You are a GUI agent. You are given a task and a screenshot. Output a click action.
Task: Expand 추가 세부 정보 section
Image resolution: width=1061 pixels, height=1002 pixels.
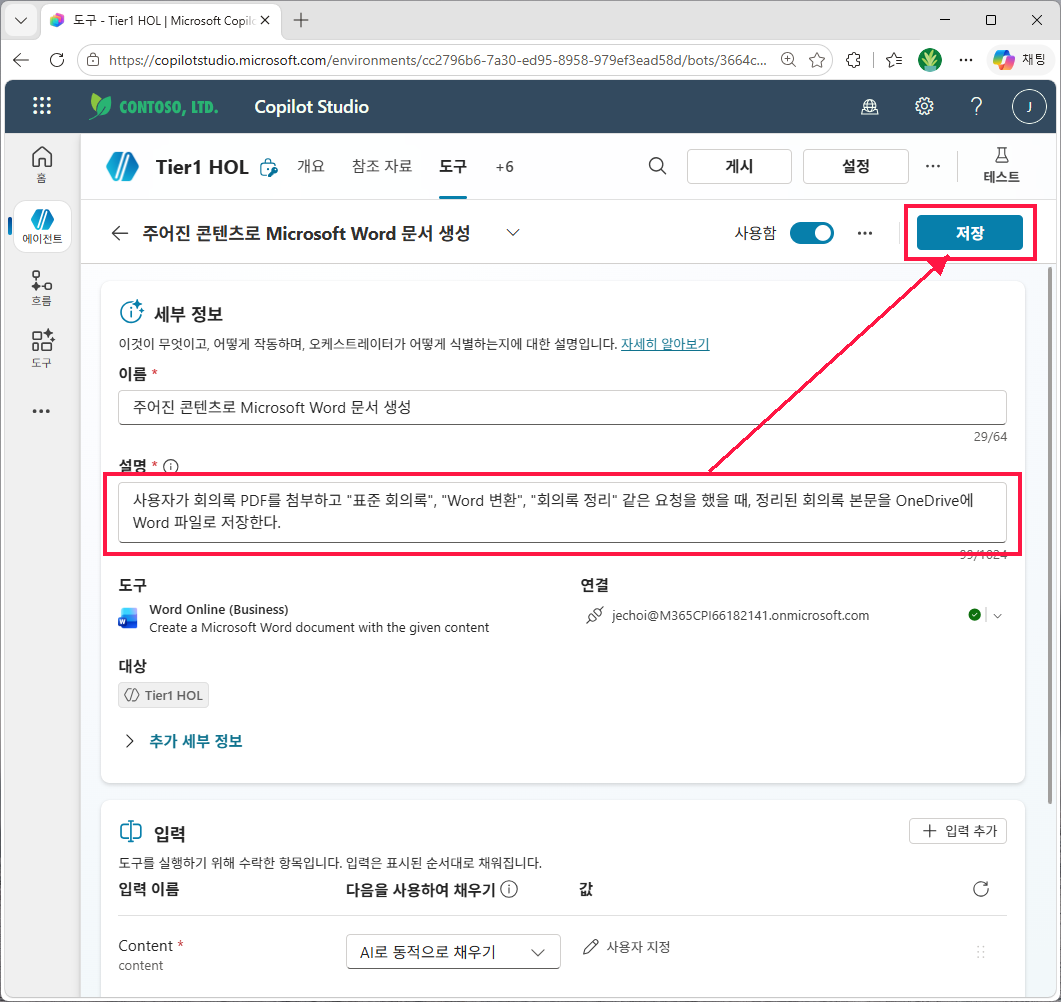click(x=182, y=741)
